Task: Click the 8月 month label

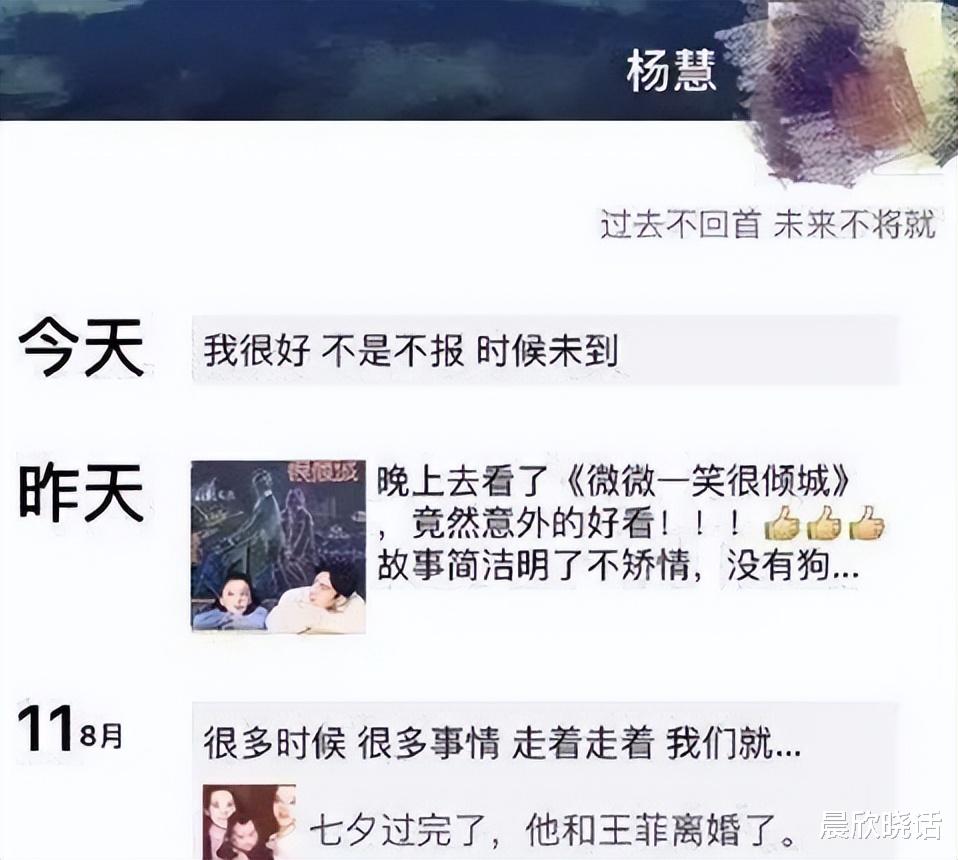Action: 101,736
